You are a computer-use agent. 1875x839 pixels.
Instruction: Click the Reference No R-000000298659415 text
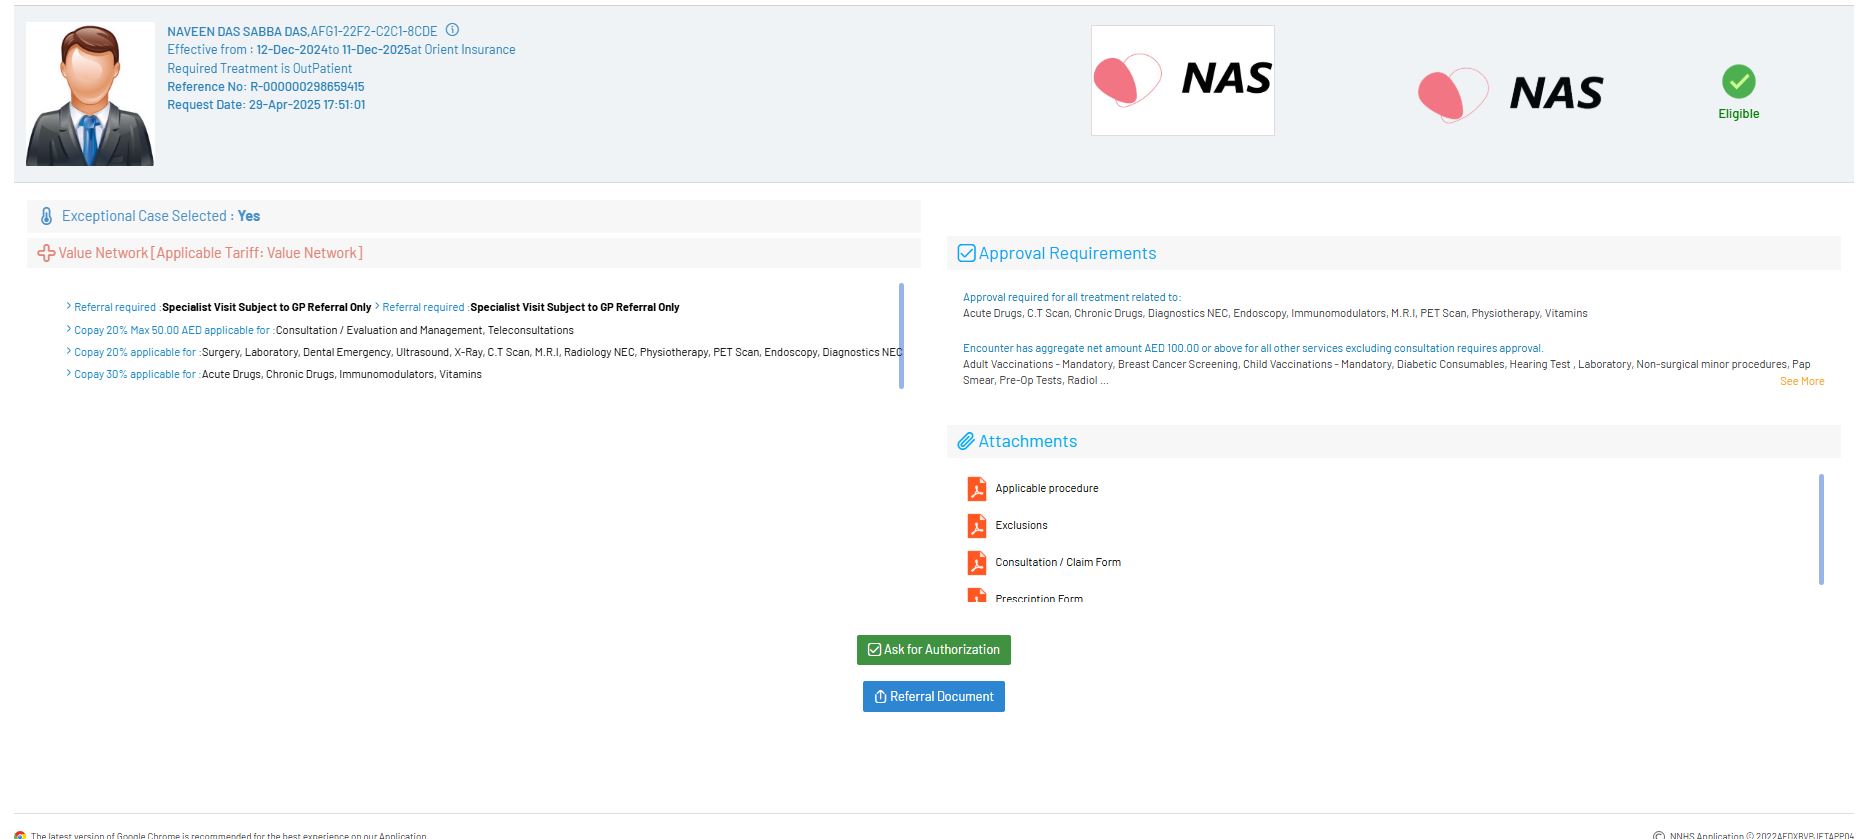pos(266,87)
